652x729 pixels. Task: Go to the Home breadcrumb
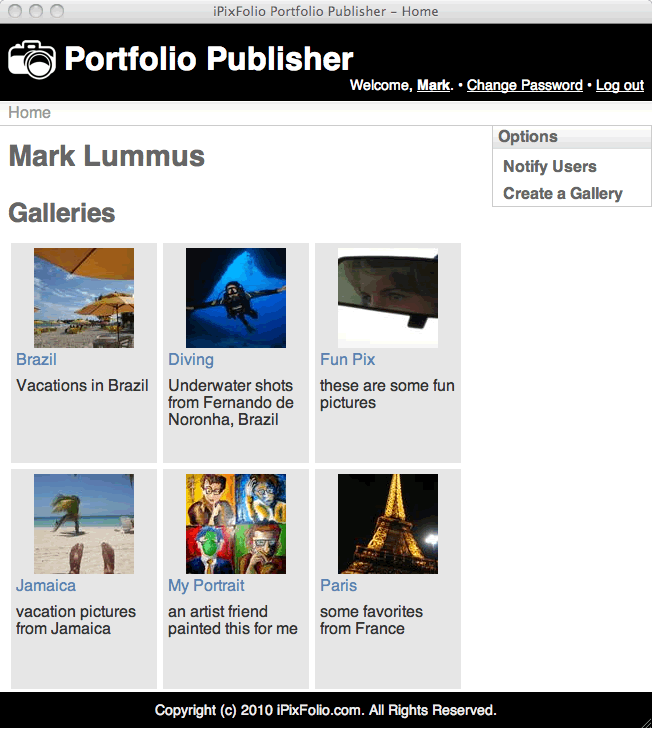tap(29, 112)
